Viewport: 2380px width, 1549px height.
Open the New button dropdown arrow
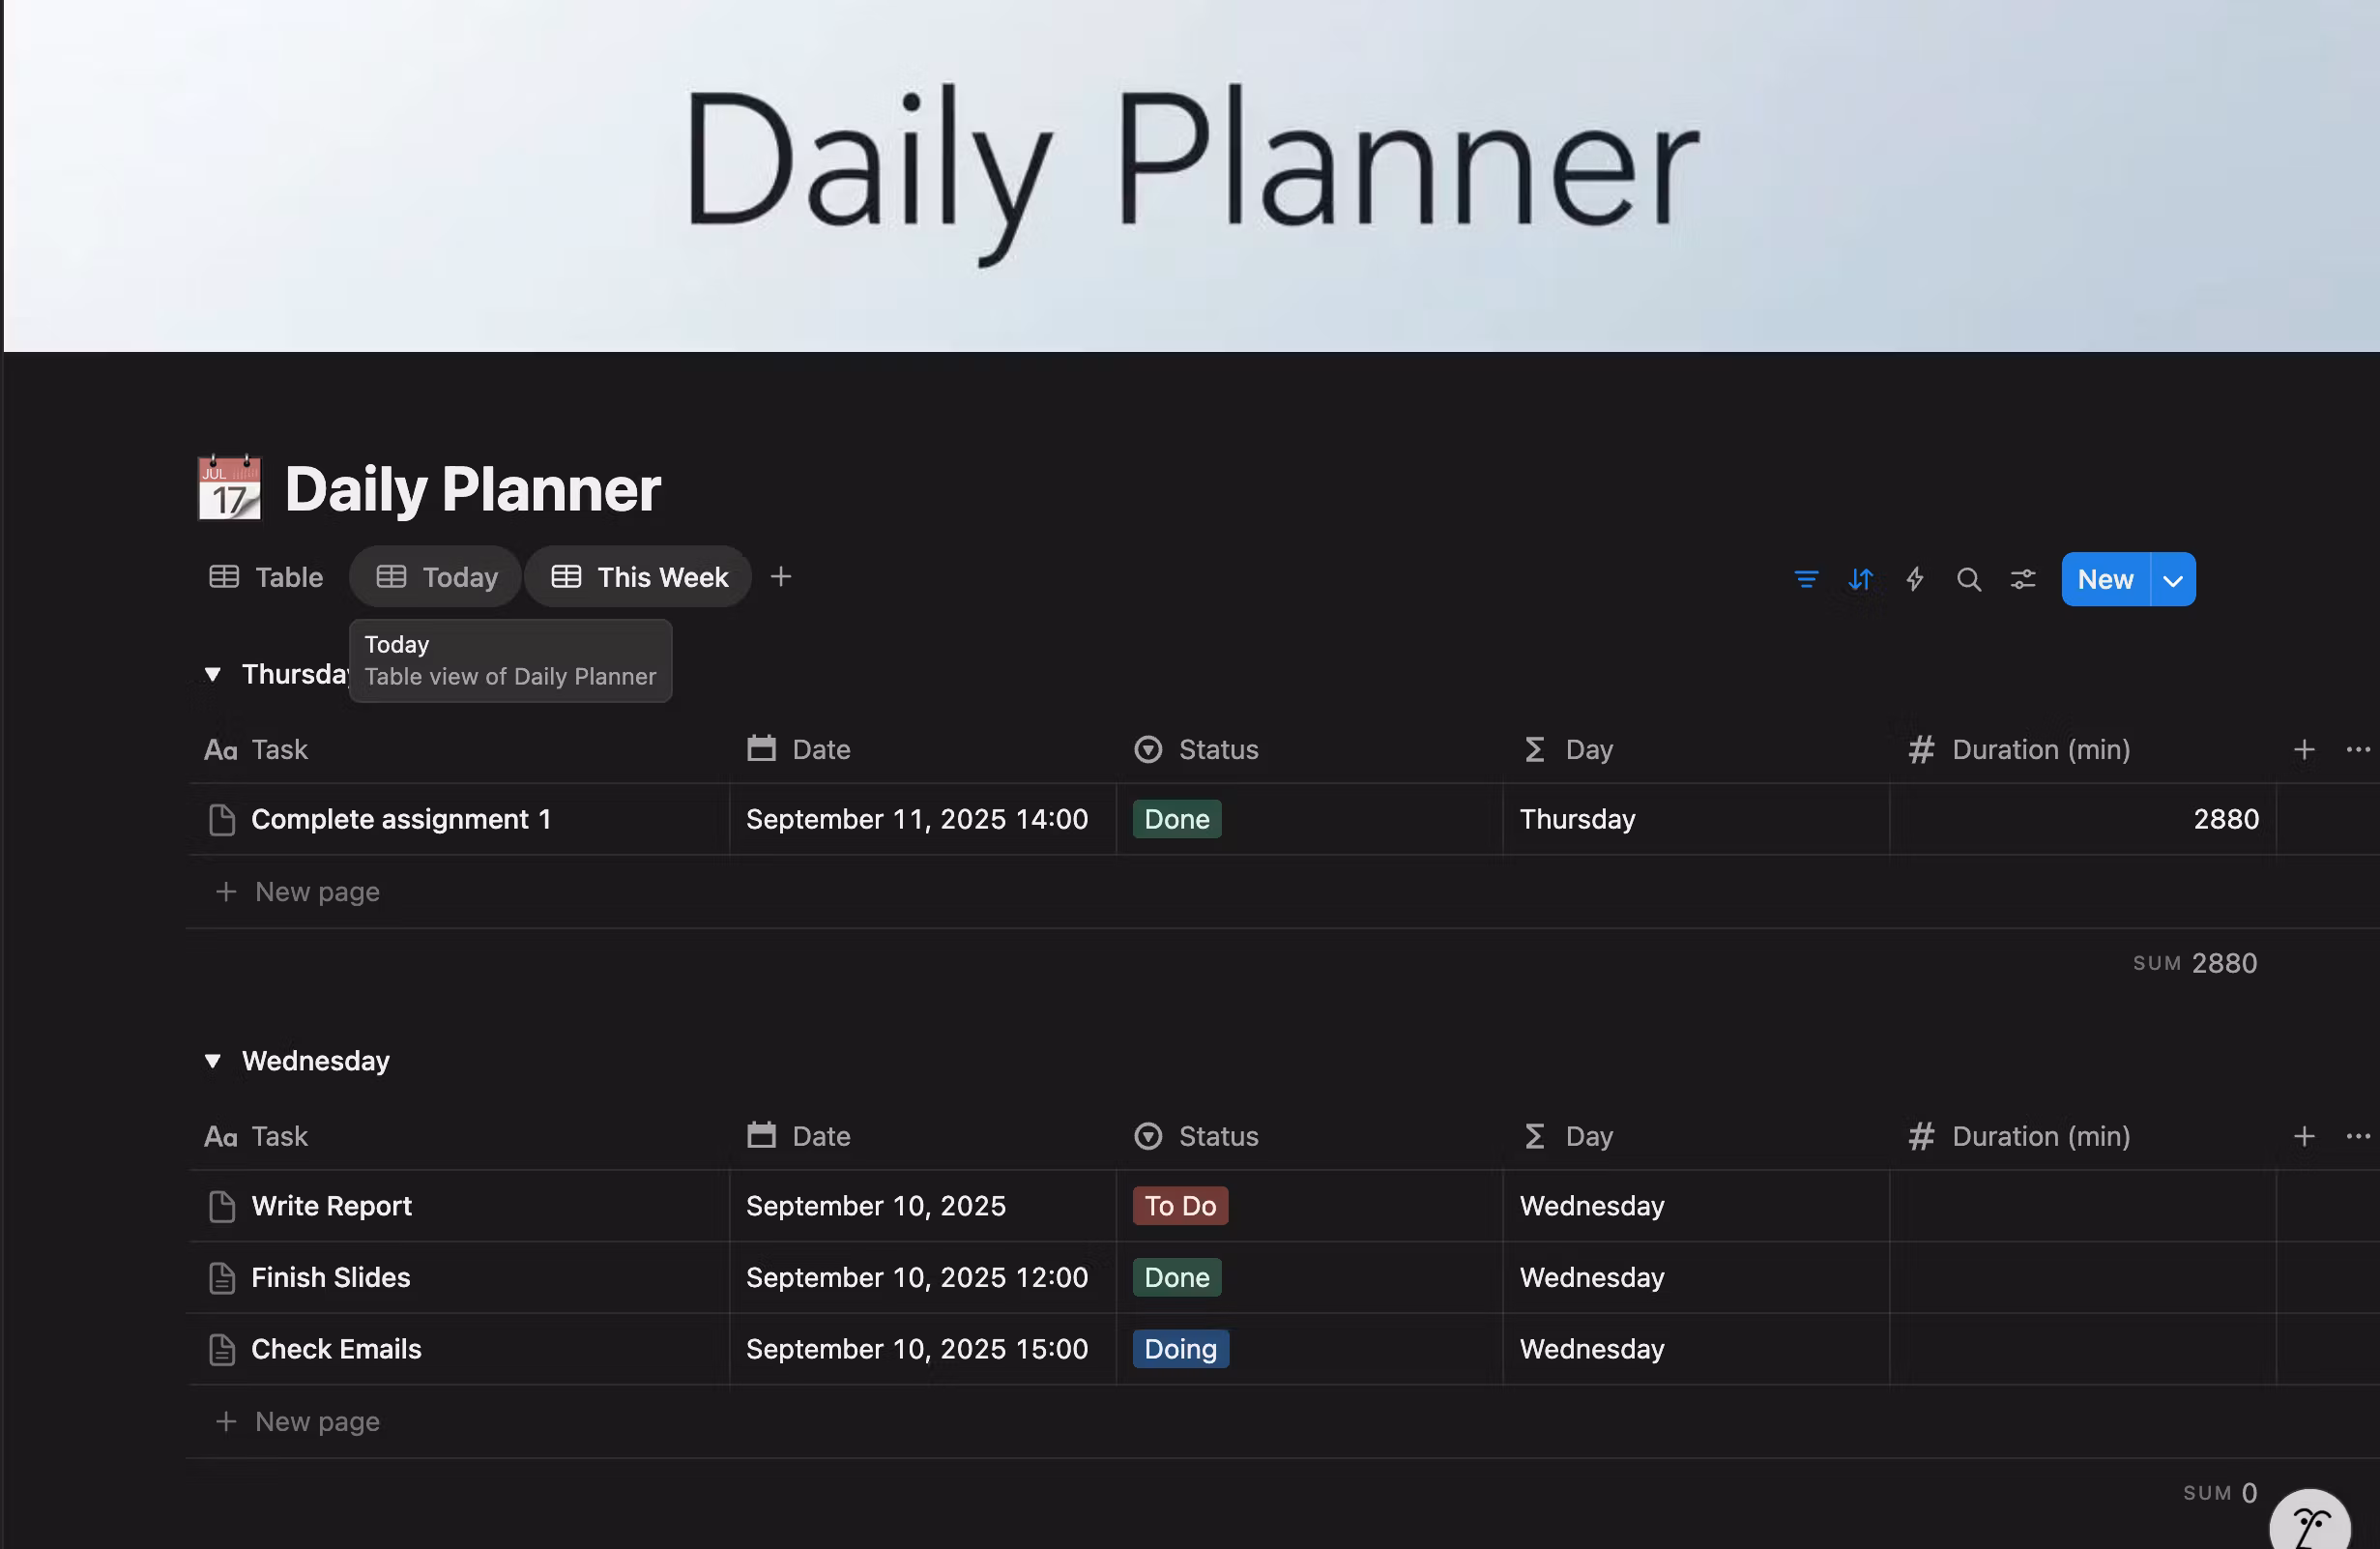(2172, 580)
